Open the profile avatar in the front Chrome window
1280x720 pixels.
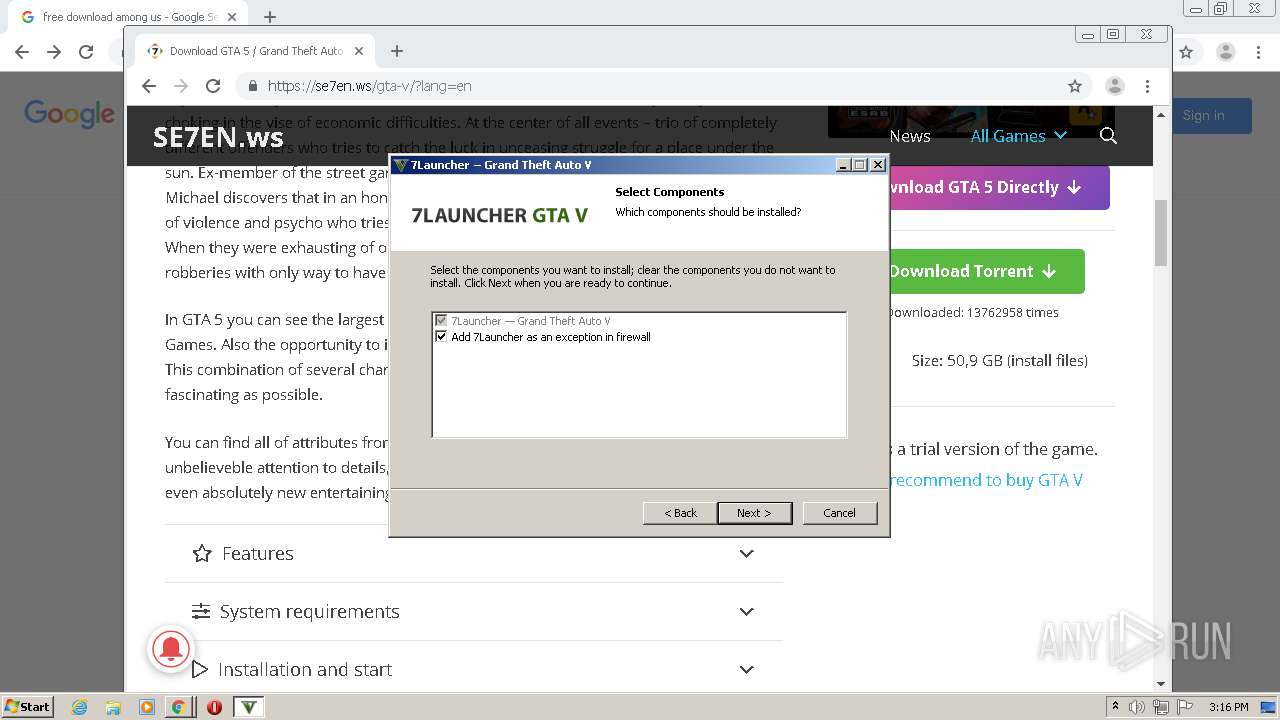coord(1115,86)
